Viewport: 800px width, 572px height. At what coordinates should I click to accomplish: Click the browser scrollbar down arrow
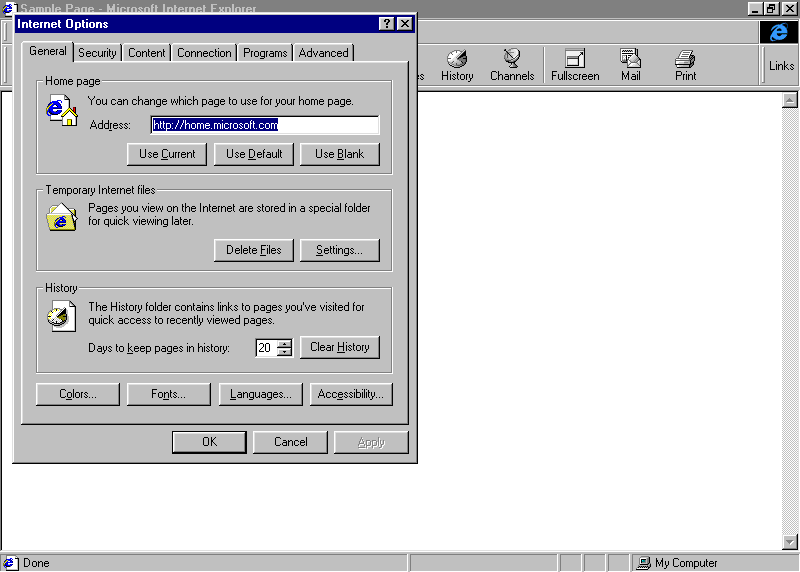tap(789, 542)
